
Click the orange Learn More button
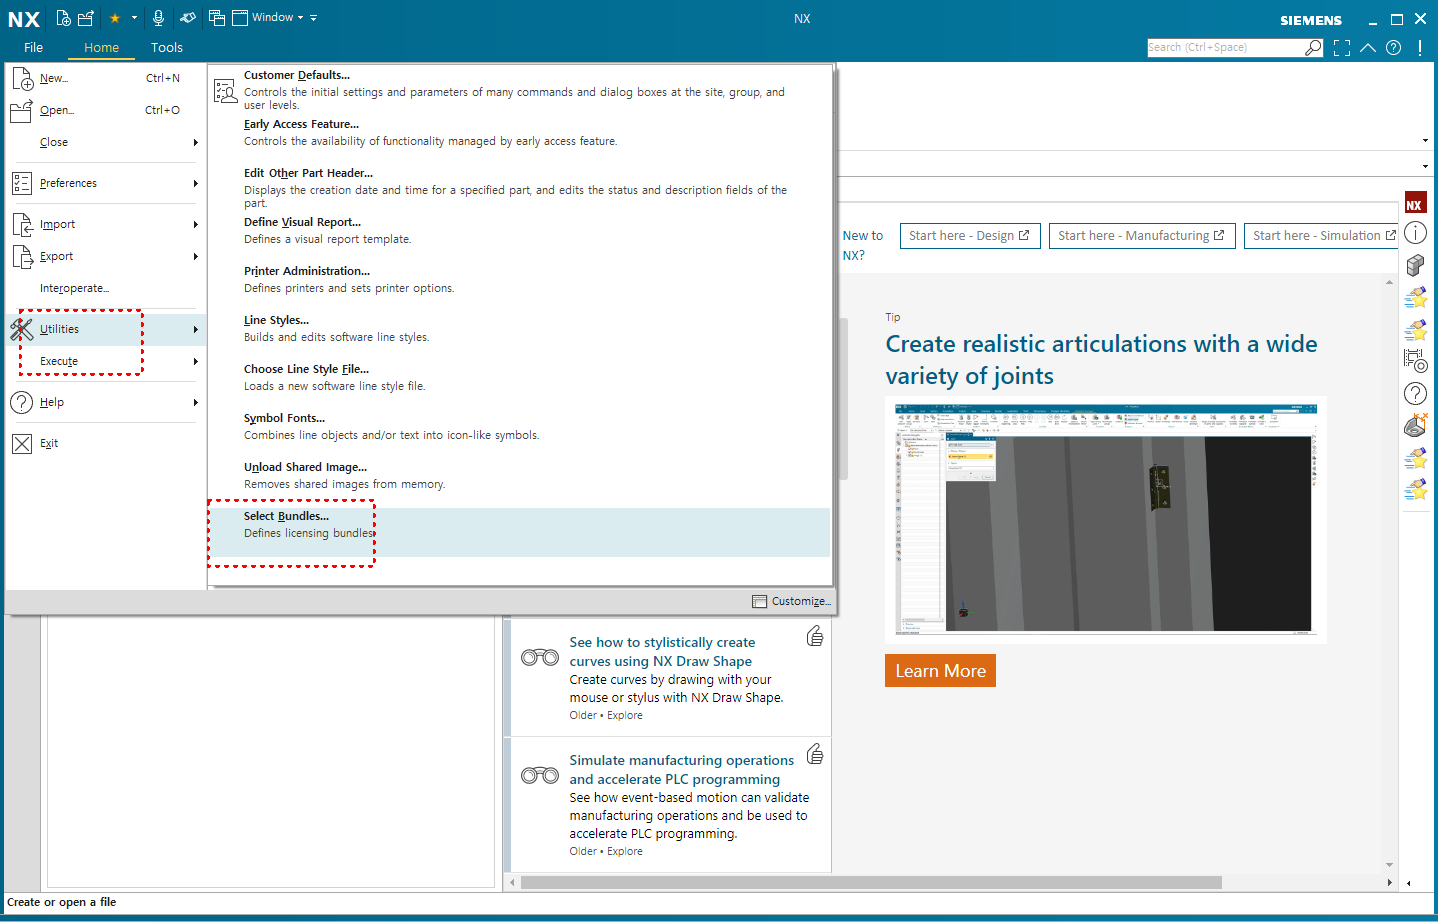tap(940, 671)
